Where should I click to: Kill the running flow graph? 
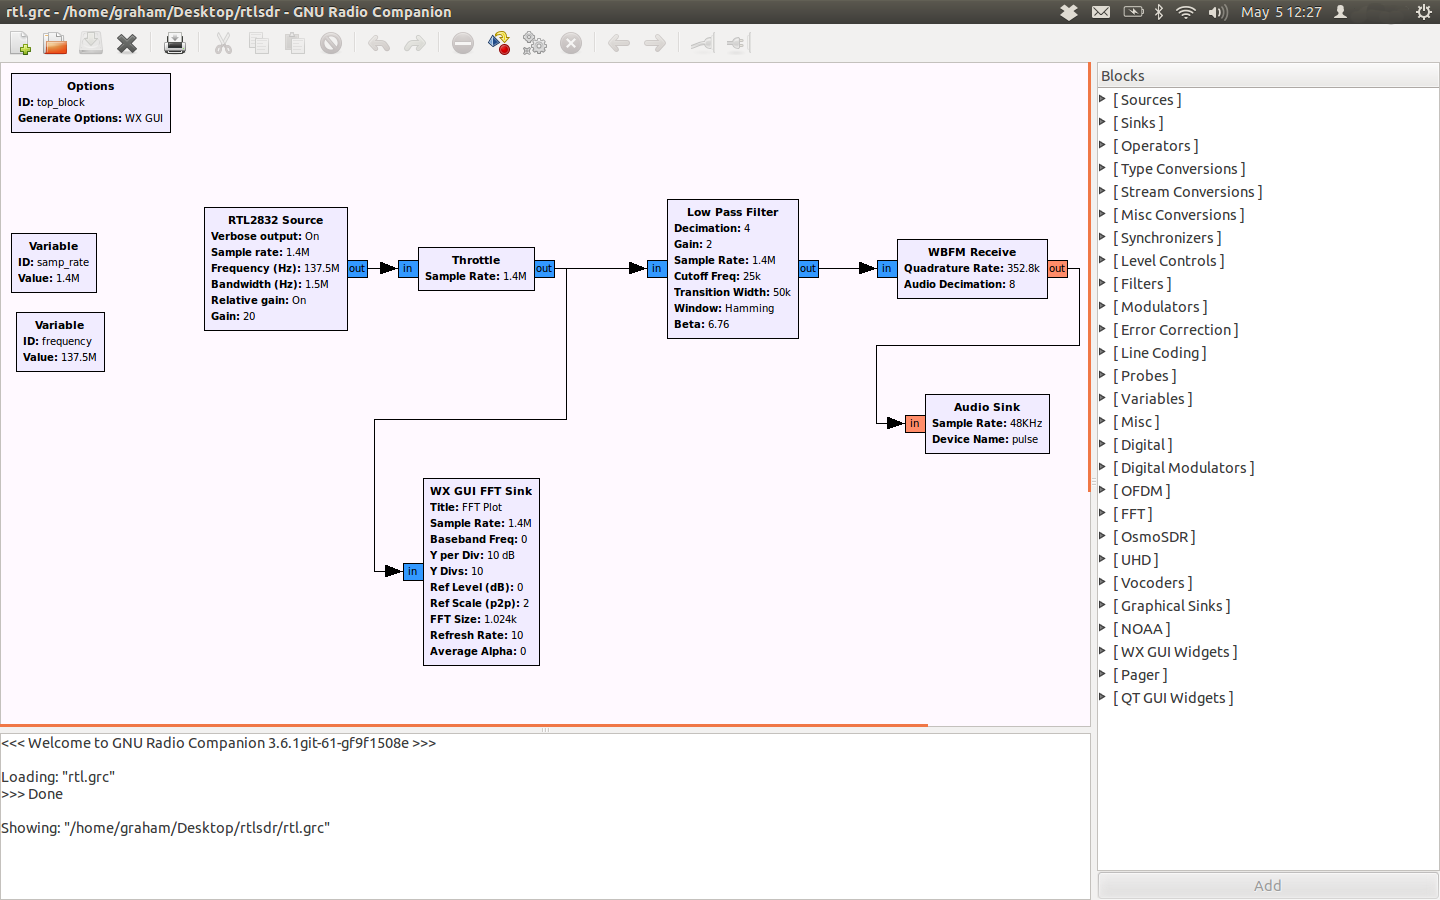click(571, 43)
